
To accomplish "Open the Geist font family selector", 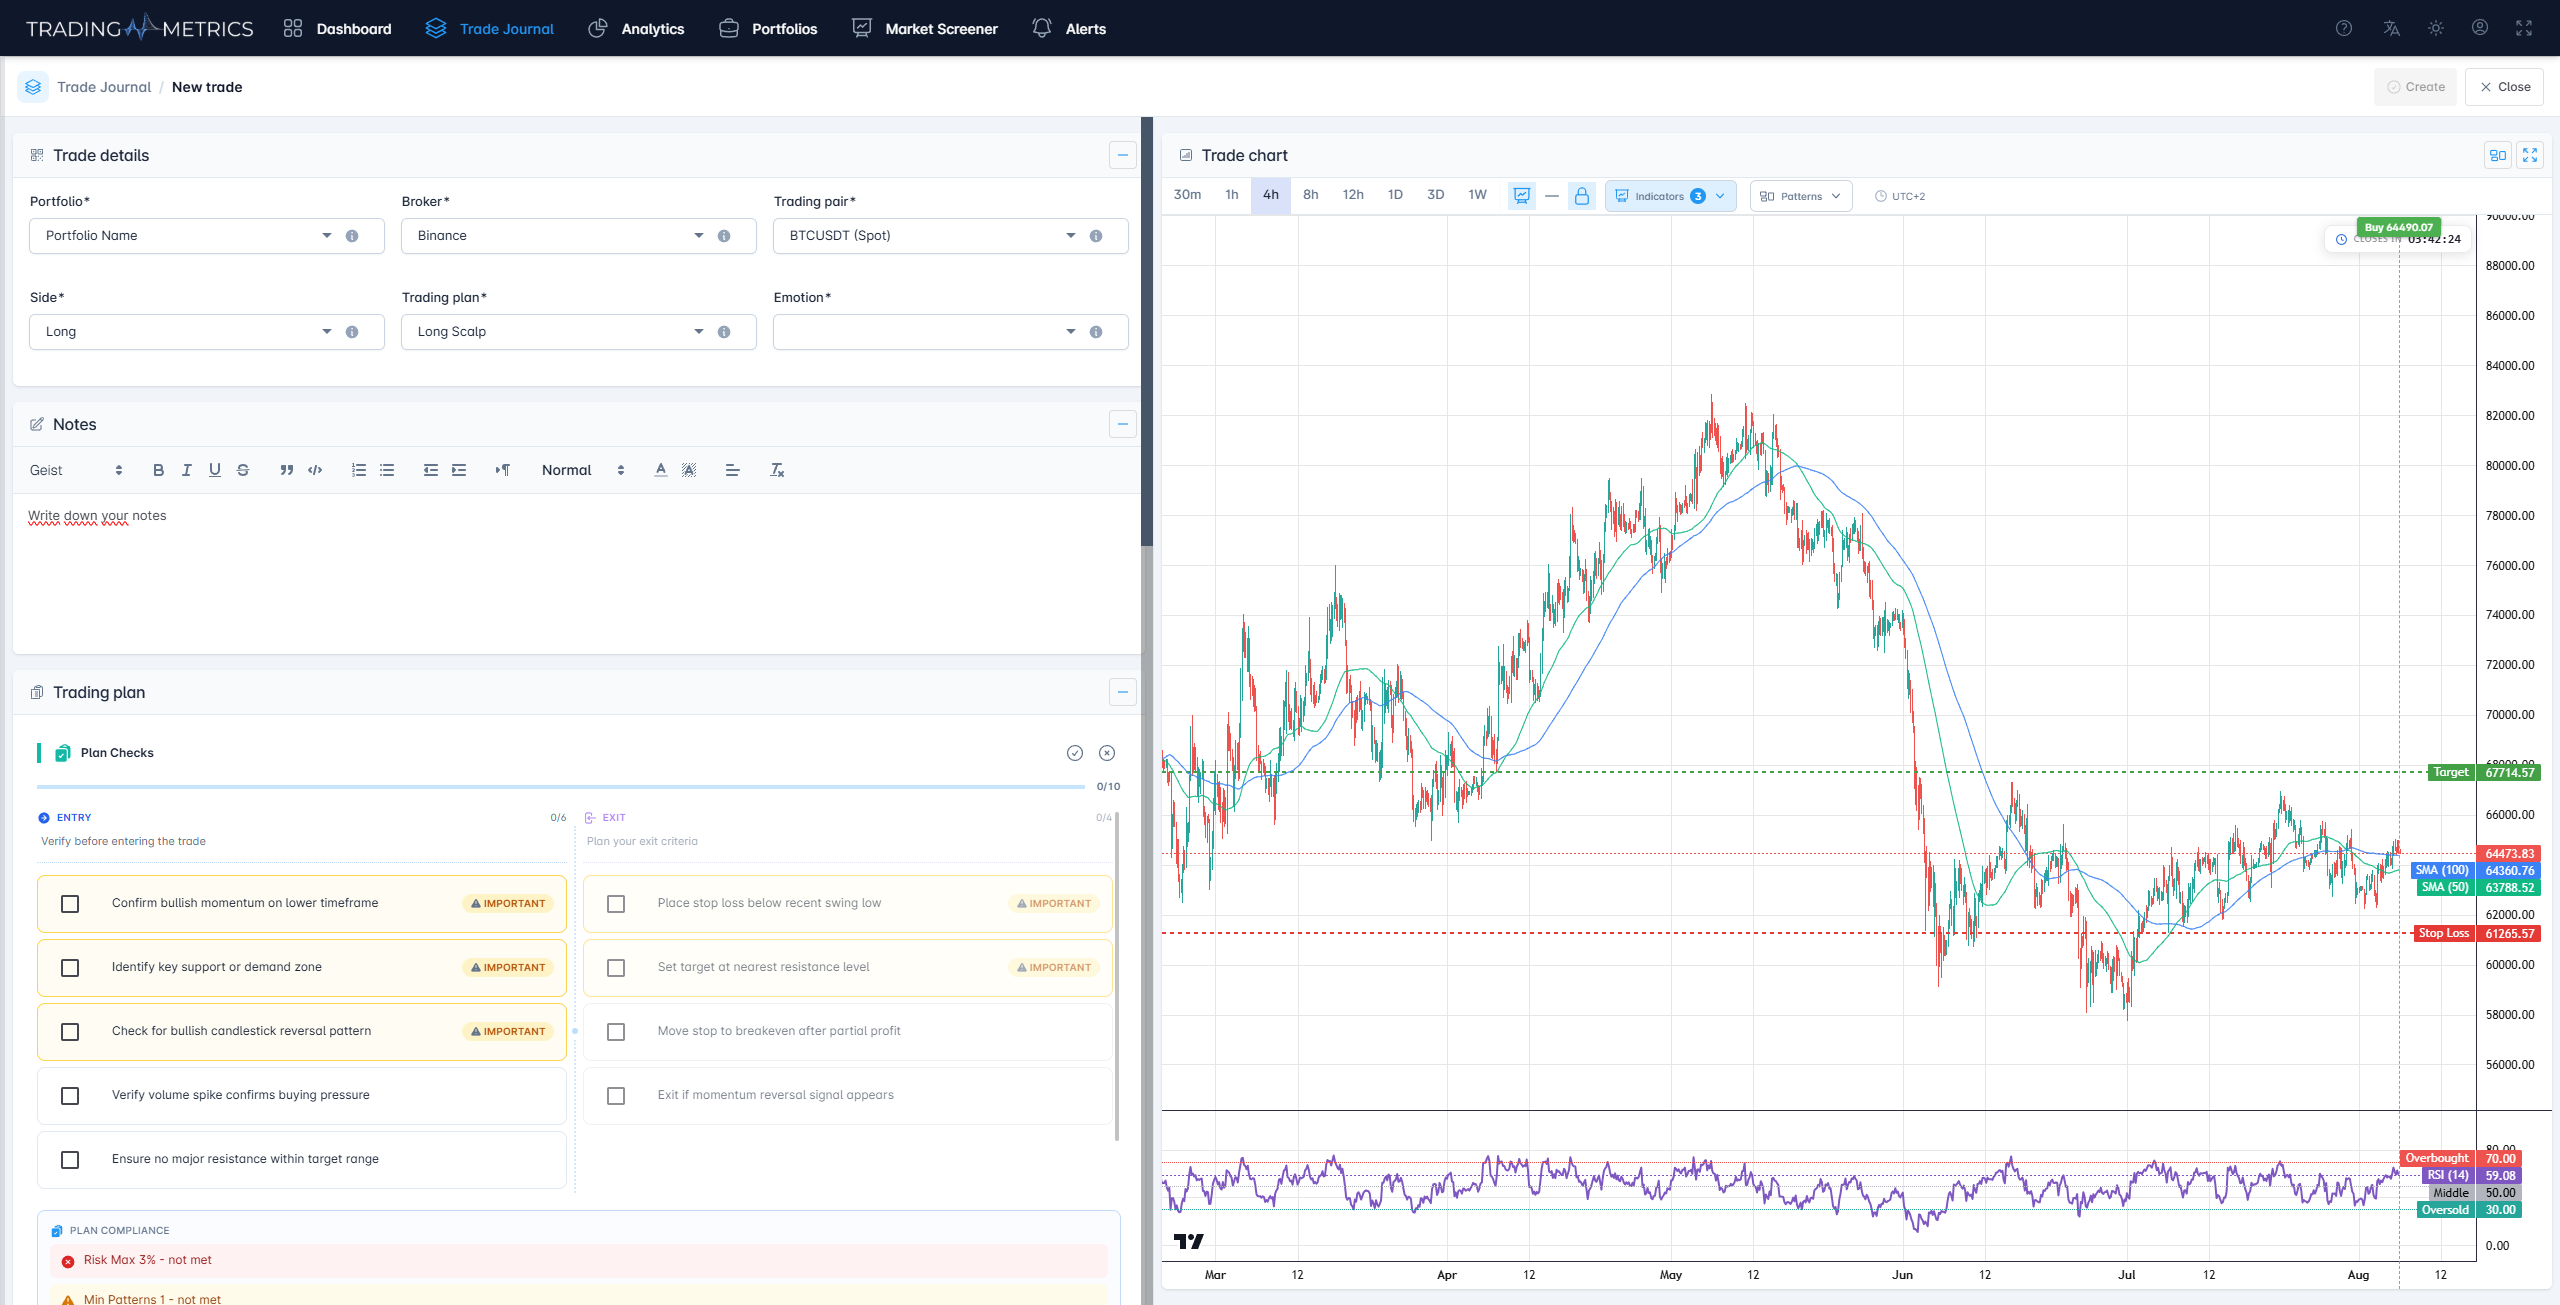I will coord(76,470).
